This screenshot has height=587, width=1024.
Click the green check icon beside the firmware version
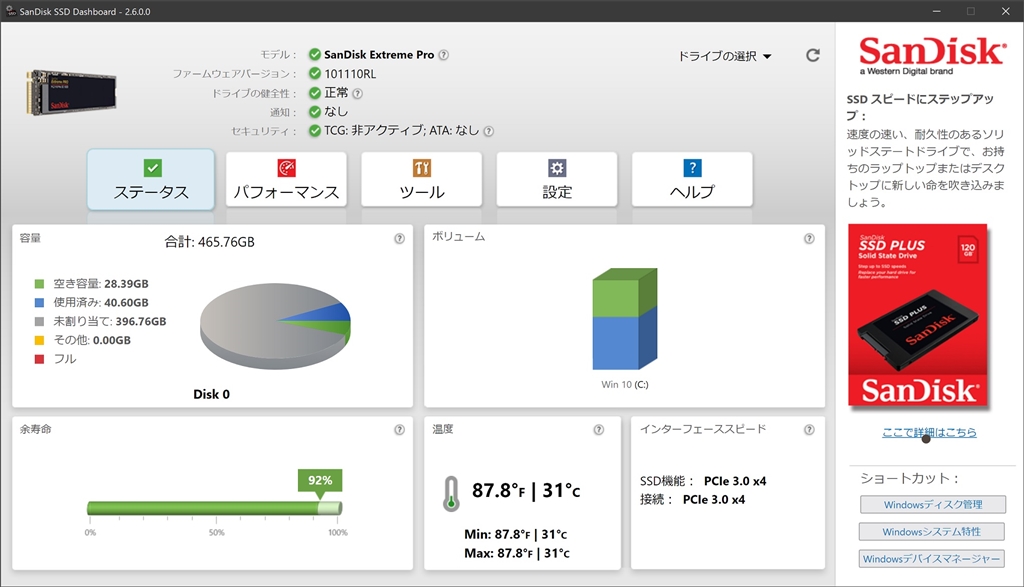pyautogui.click(x=315, y=73)
